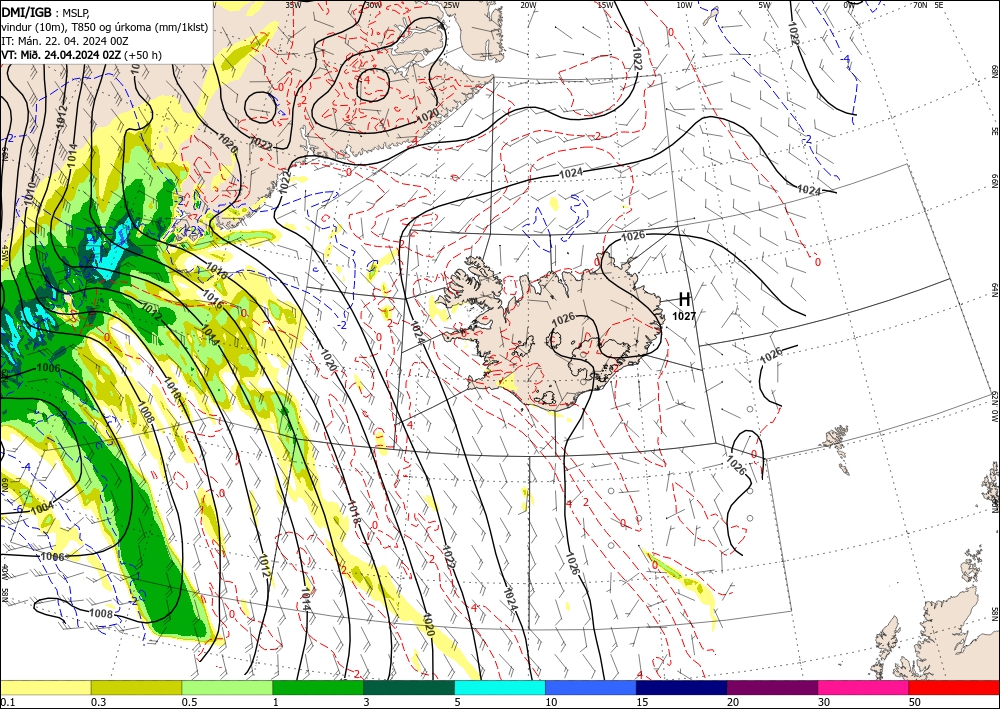Click the '25W' longitude label at top

[450, 5]
